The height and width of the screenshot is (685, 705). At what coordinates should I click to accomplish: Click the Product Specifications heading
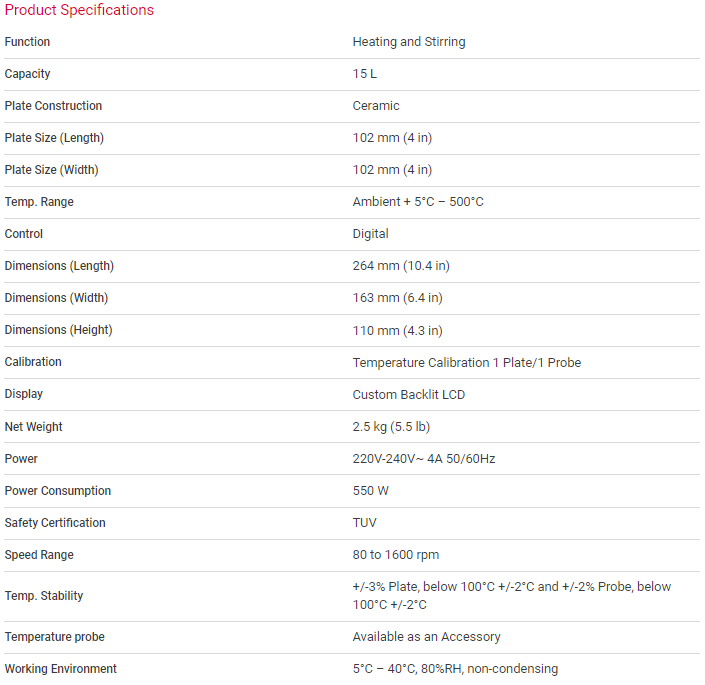(80, 10)
